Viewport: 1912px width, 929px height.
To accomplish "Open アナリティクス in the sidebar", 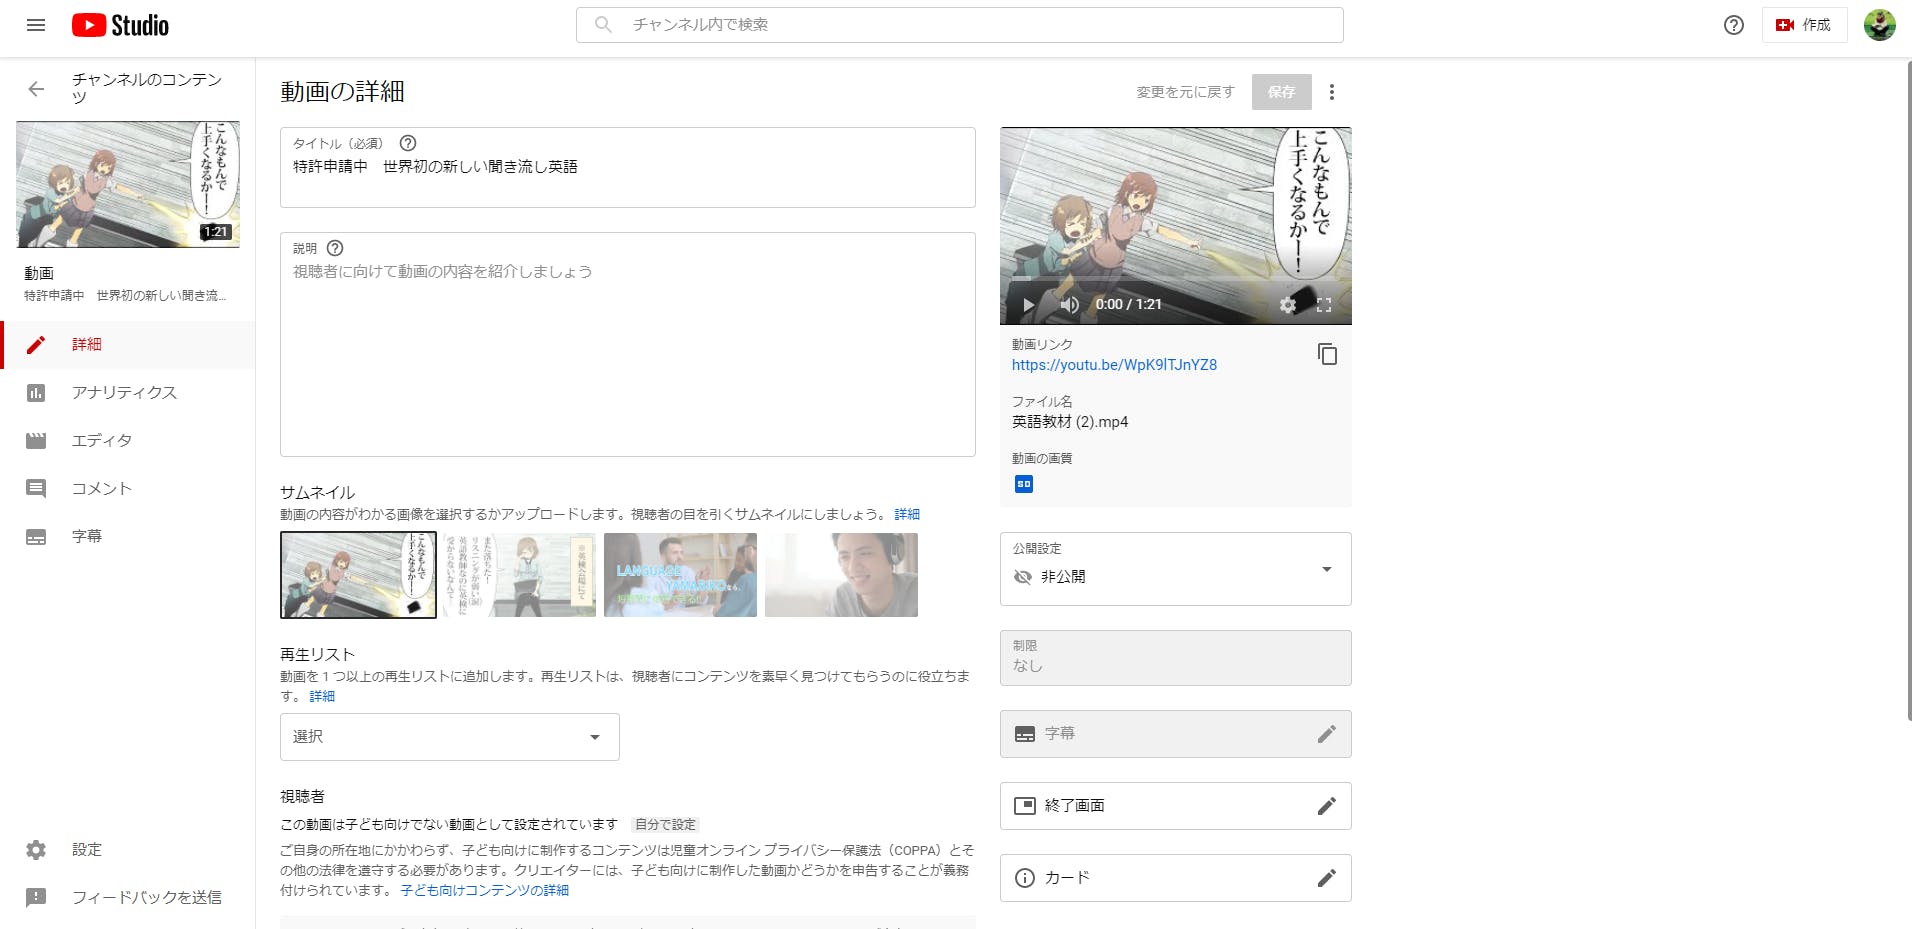I will 124,393.
